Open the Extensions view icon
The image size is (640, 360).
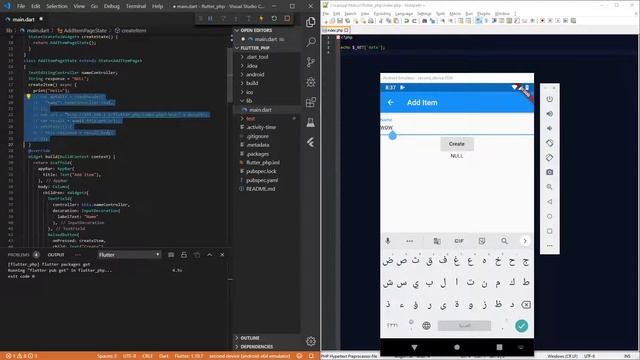[311, 102]
